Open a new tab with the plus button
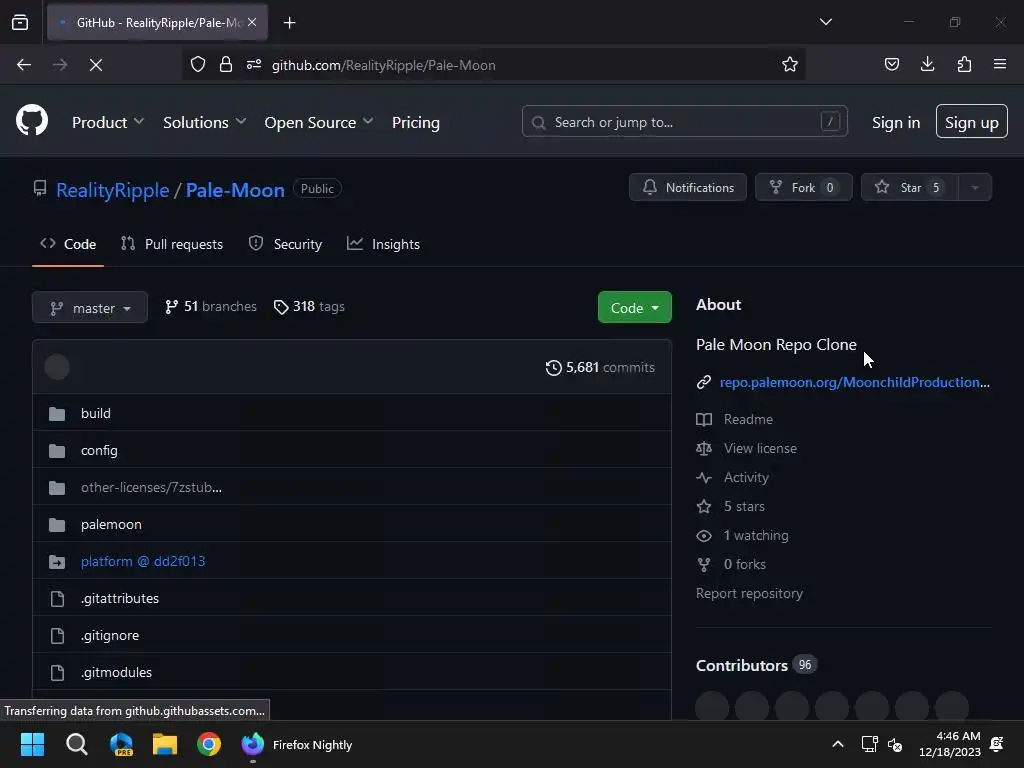Screen dimensions: 1024x768 289,23
